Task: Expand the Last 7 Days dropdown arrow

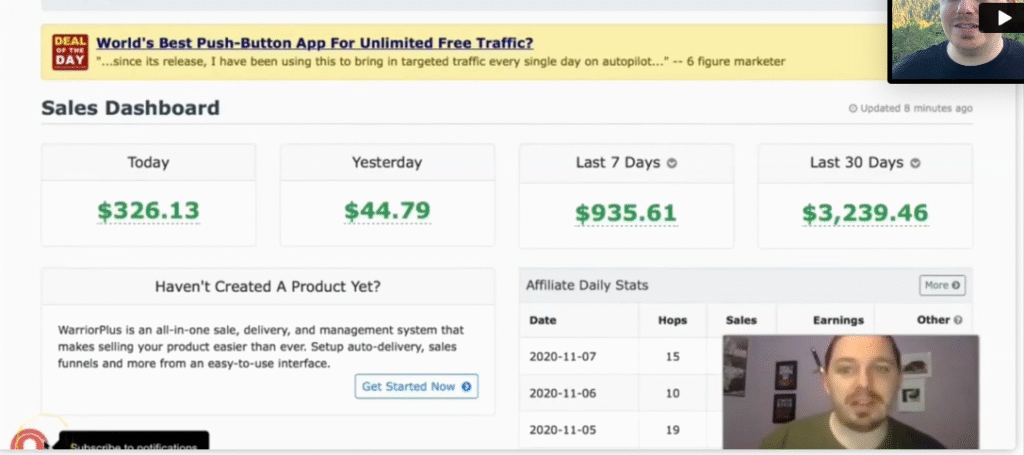Action: pos(672,164)
